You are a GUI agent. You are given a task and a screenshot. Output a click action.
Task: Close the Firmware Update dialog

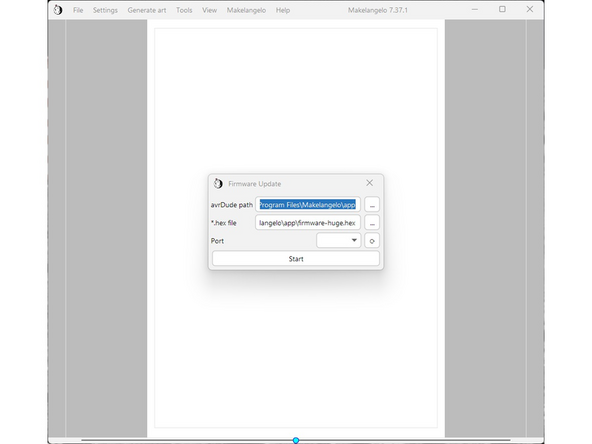tap(369, 183)
